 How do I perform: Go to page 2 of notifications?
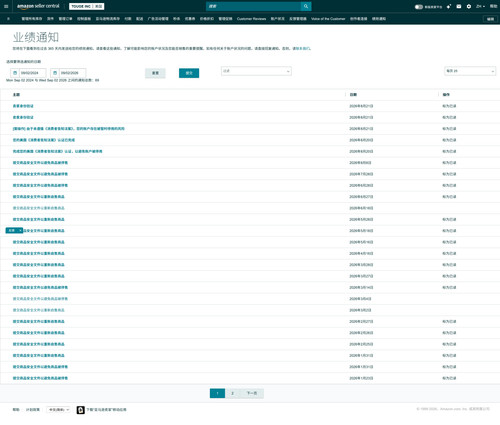232,393
